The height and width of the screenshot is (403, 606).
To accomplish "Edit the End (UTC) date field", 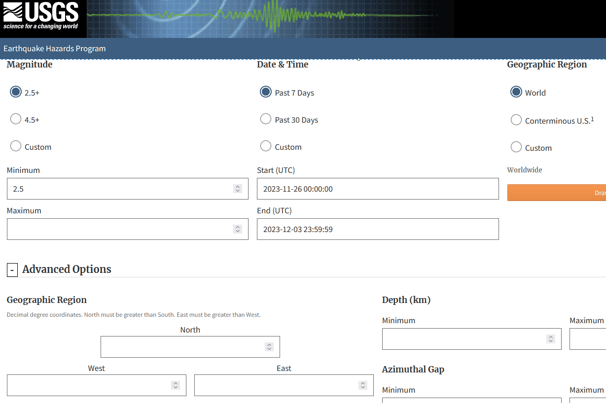I will pos(378,229).
